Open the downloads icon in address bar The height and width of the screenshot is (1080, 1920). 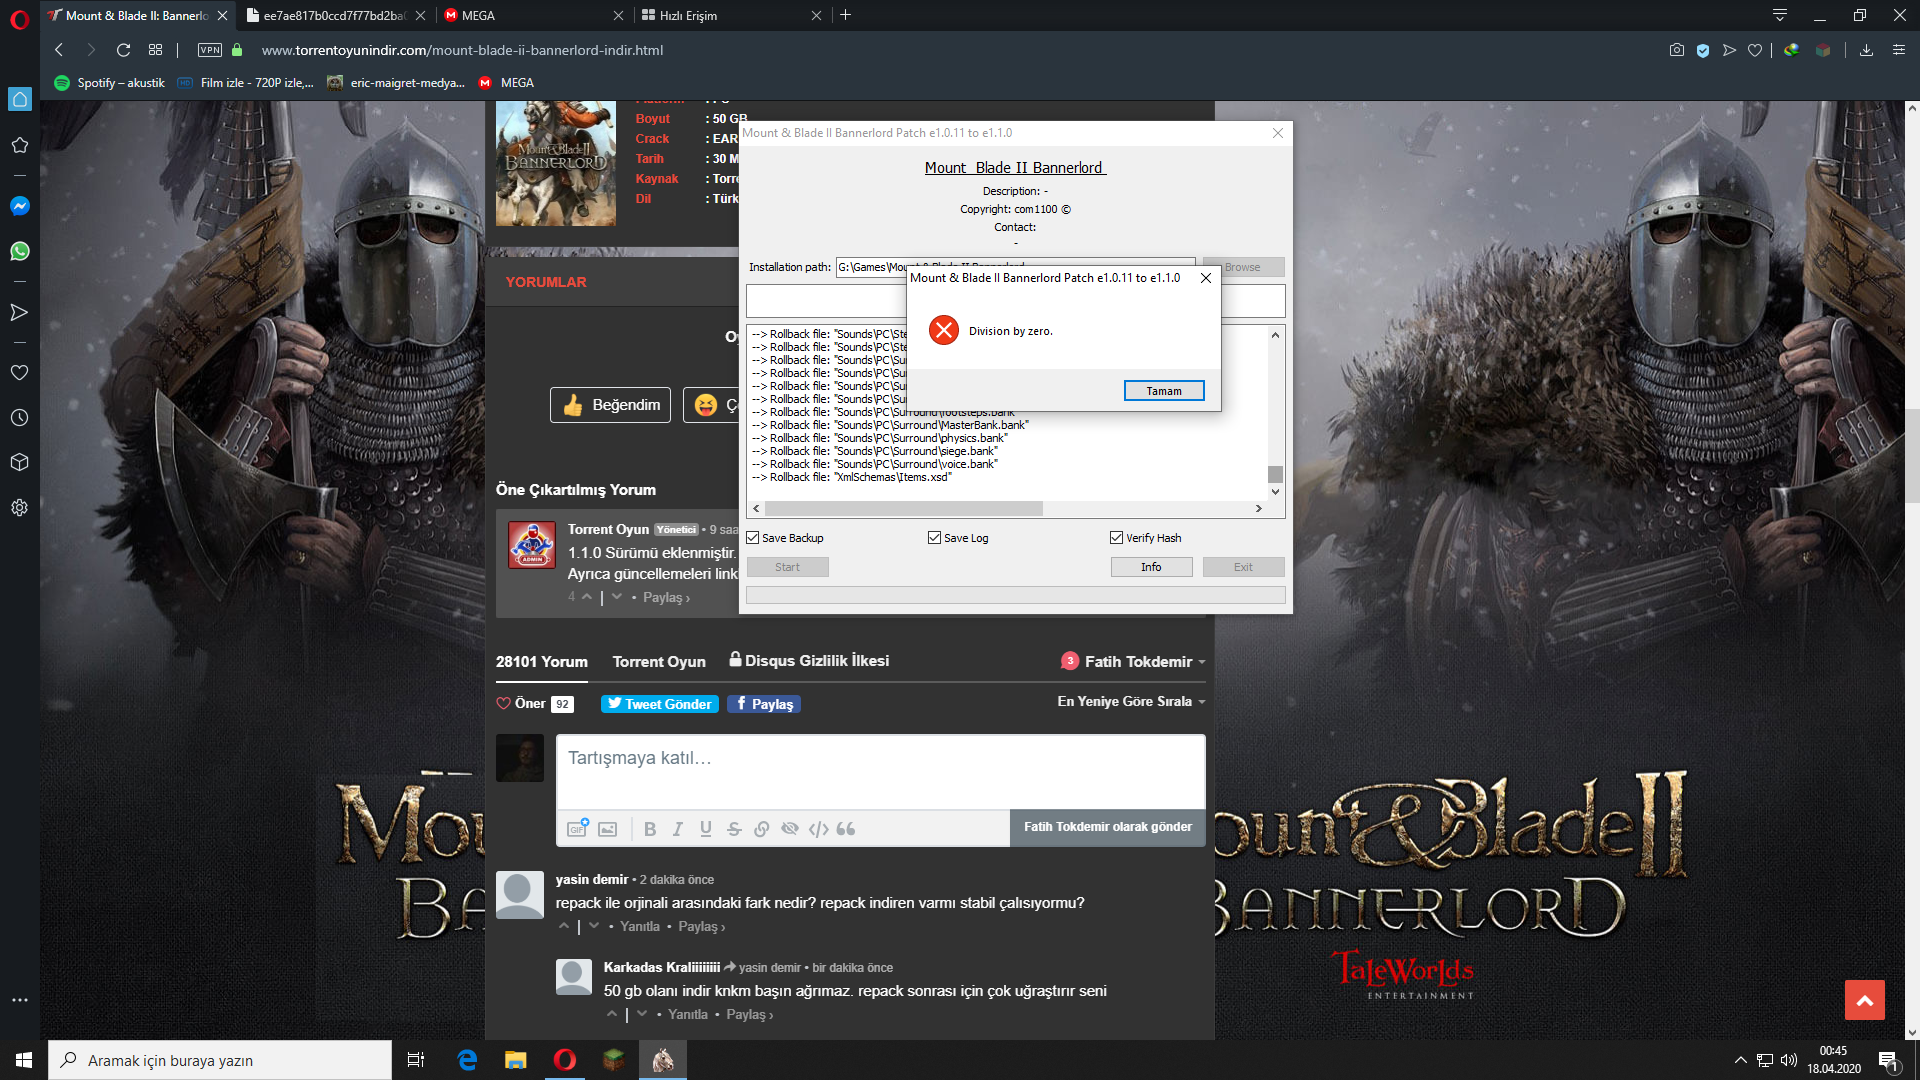click(x=1866, y=50)
